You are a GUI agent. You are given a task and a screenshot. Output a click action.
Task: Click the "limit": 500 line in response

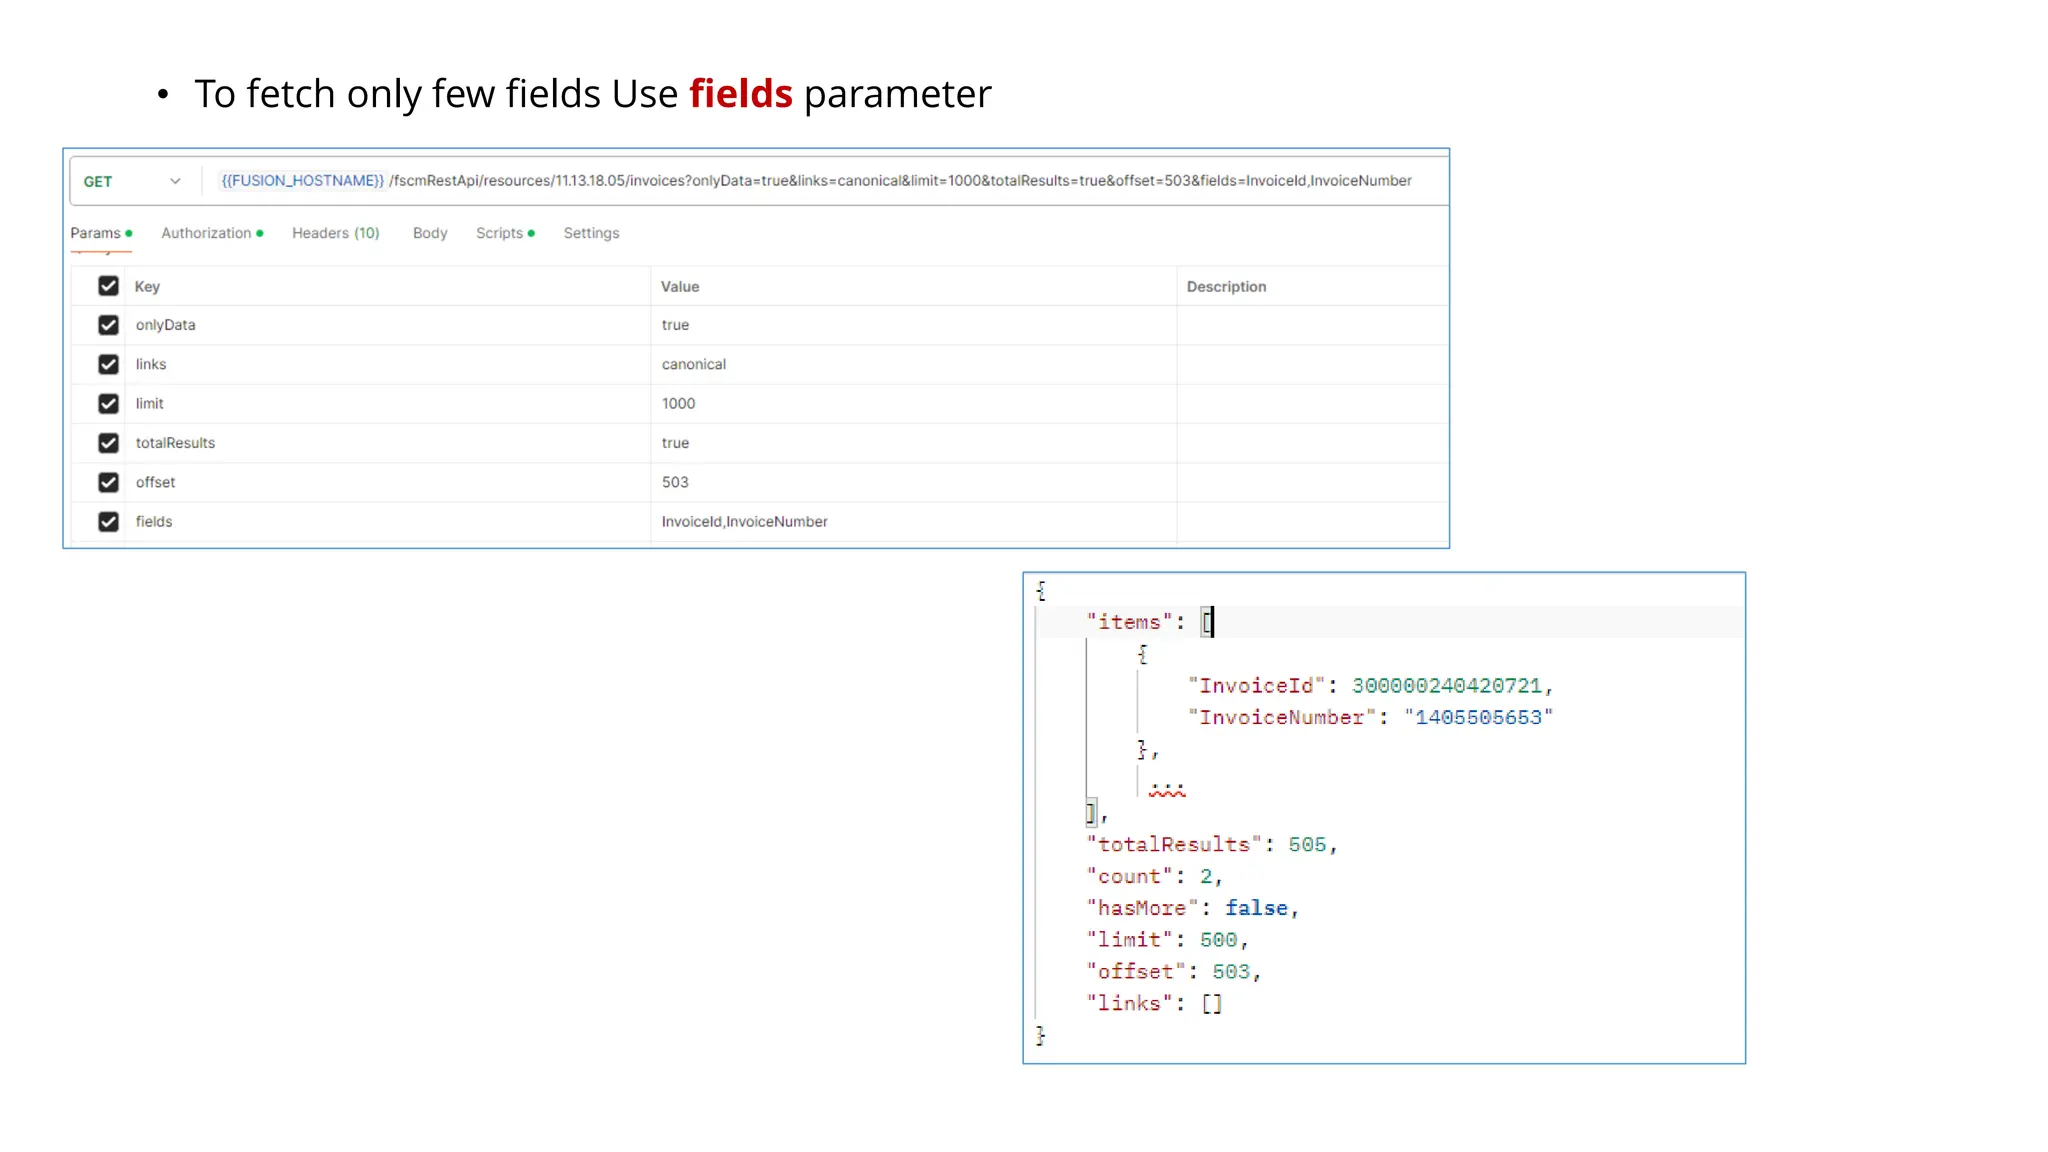(x=1168, y=940)
